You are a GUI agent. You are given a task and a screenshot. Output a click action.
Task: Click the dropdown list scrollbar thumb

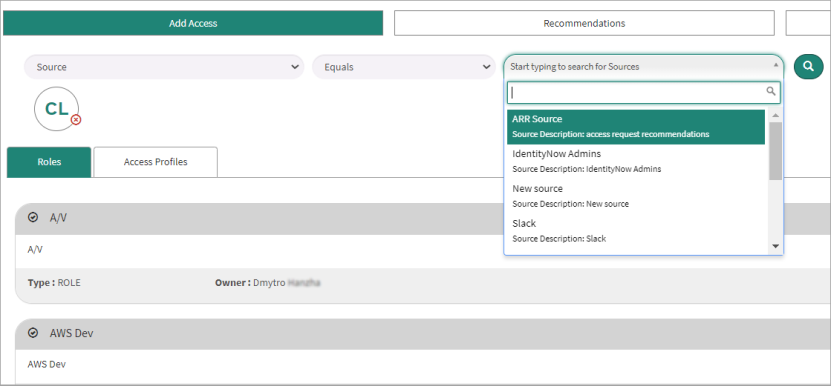tap(775, 151)
